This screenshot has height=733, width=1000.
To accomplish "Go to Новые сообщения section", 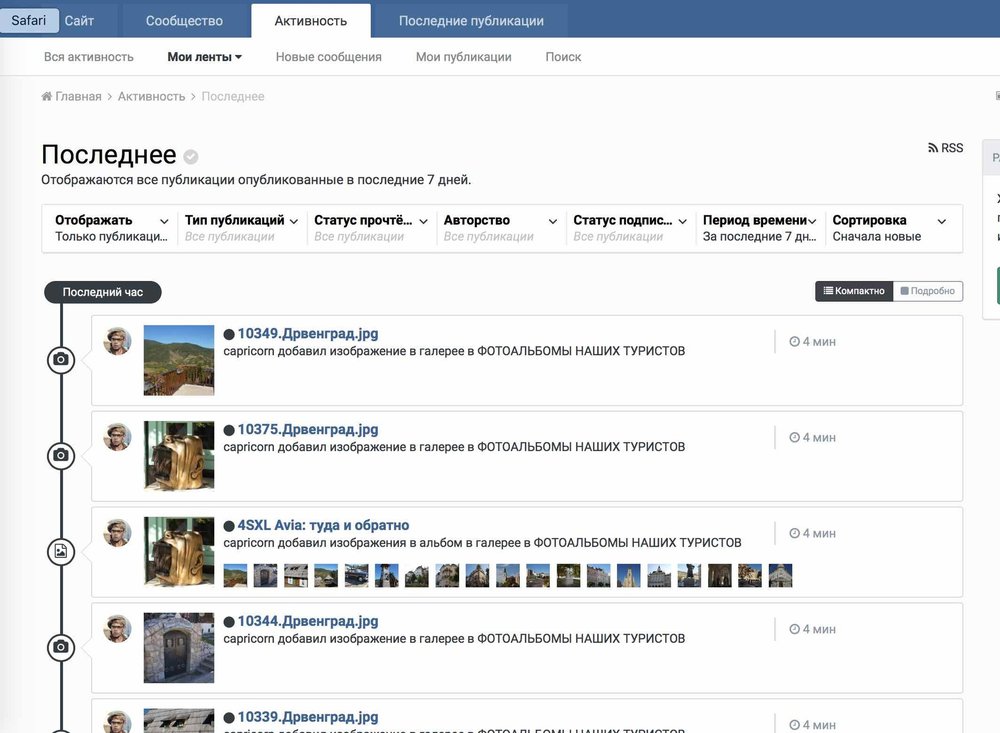I will pyautogui.click(x=328, y=57).
